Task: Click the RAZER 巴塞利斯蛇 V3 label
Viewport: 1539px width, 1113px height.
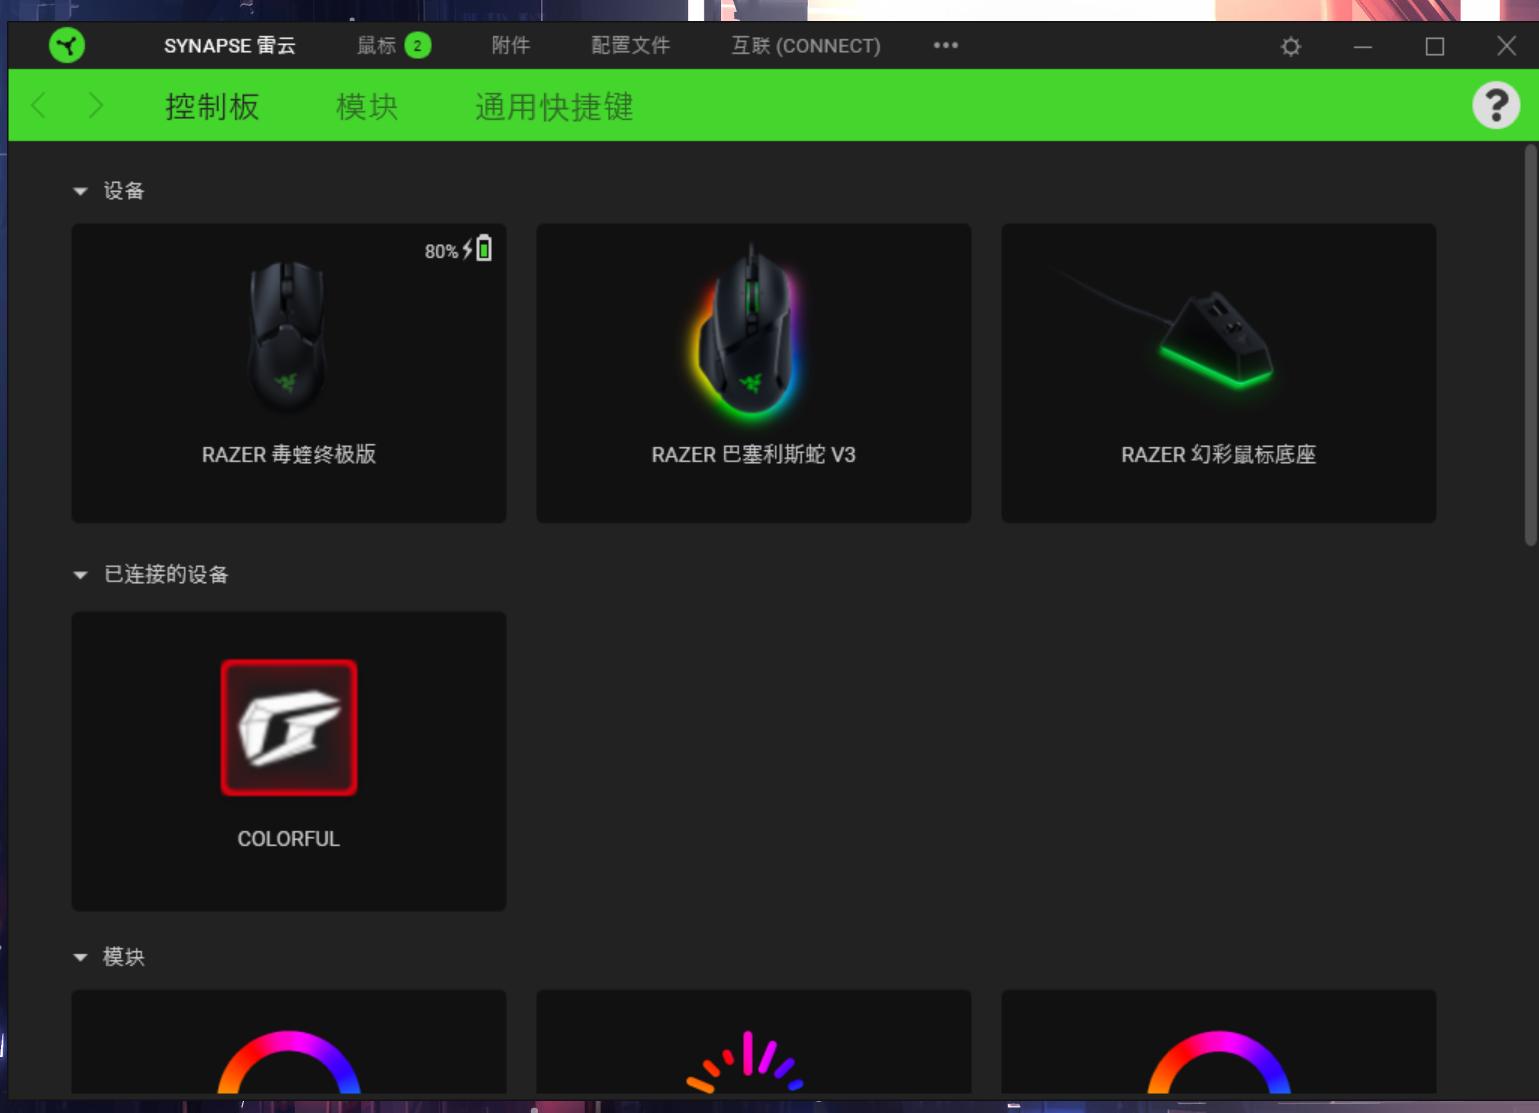Action: (x=754, y=454)
